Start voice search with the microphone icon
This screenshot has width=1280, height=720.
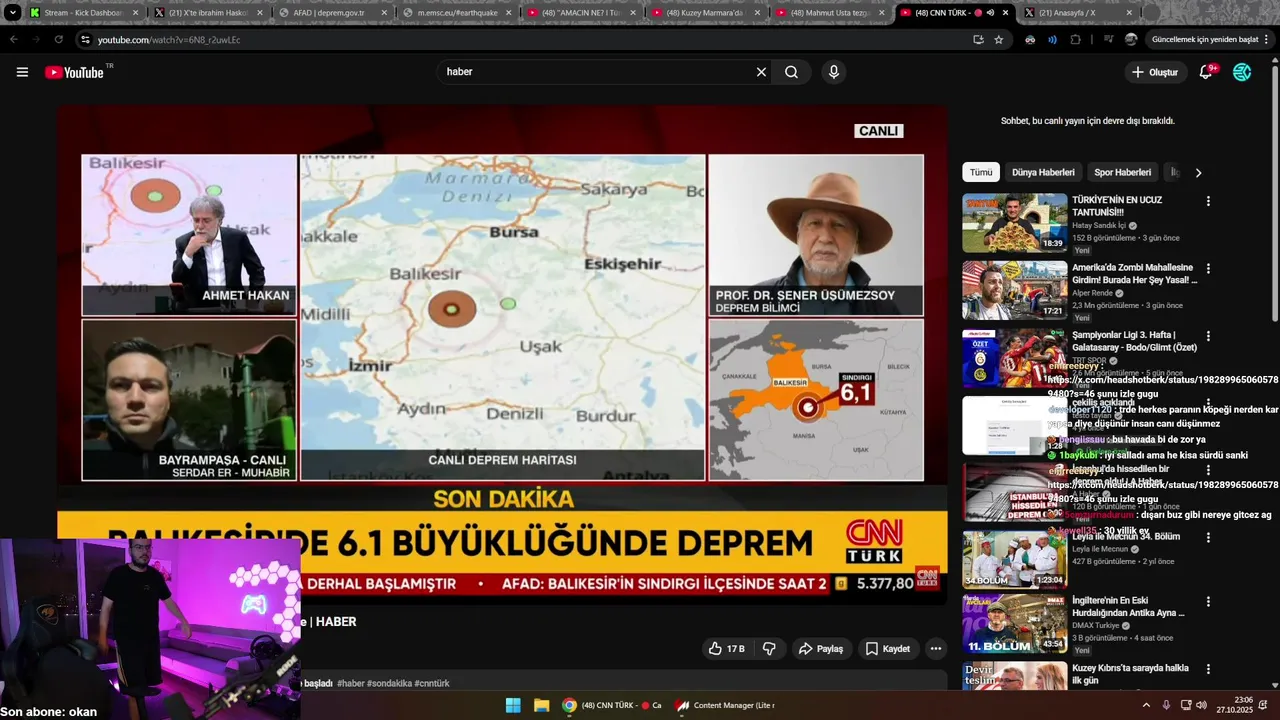click(x=833, y=72)
